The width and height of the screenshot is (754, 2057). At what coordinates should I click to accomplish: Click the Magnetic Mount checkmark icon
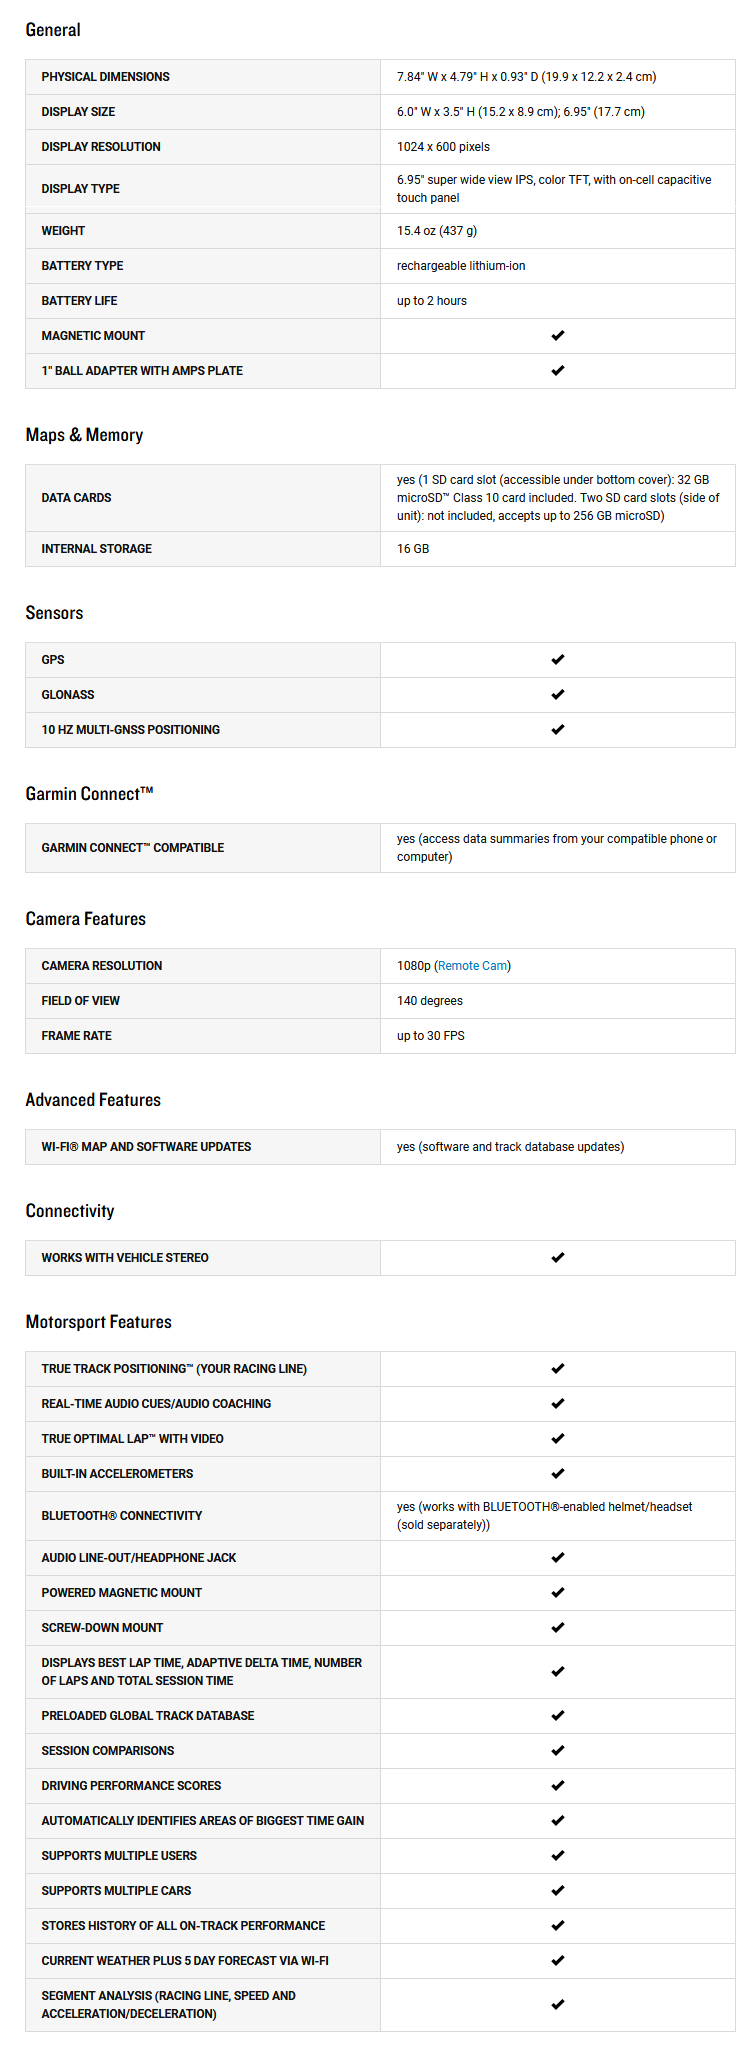pos(558,336)
